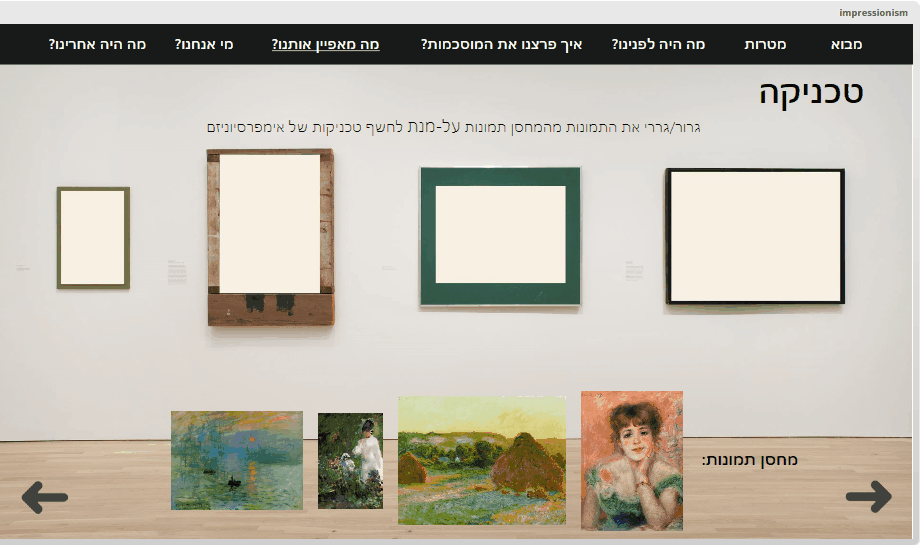The height and width of the screenshot is (545, 921).
Task: Navigate to מי אנחנו? section
Action: coord(204,44)
